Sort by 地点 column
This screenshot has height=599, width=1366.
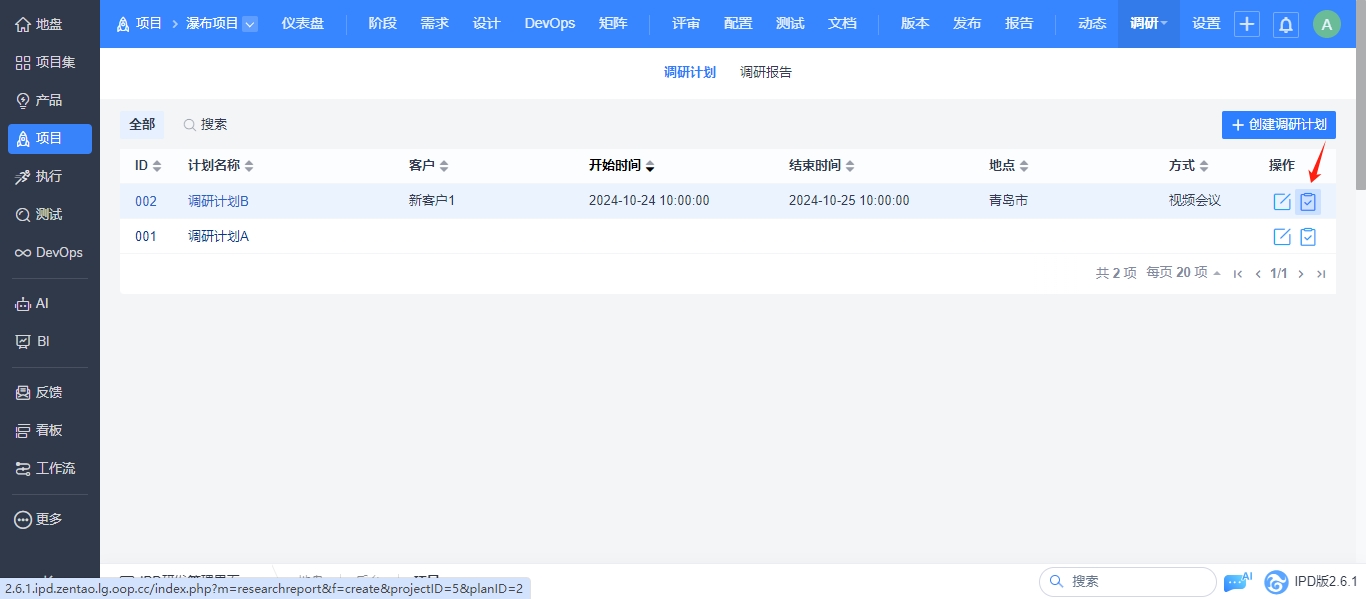[x=1009, y=165]
